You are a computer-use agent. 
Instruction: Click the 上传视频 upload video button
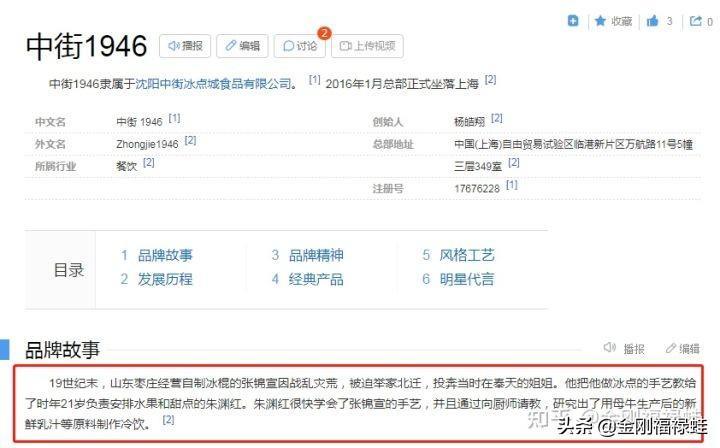tap(367, 46)
